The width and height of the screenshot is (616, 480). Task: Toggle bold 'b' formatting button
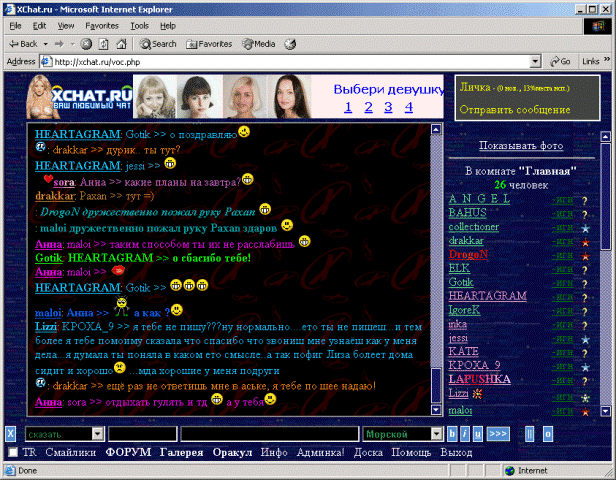click(x=452, y=434)
